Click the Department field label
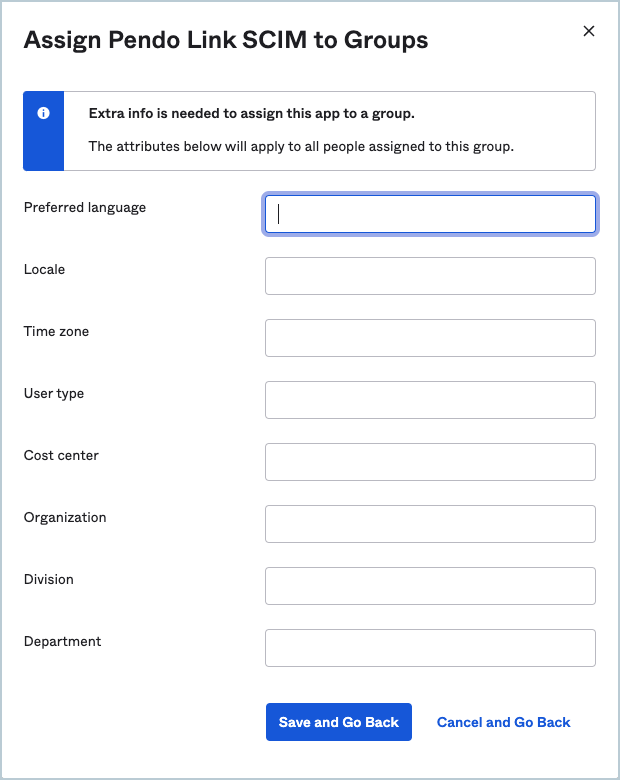The width and height of the screenshot is (620, 780). click(63, 642)
